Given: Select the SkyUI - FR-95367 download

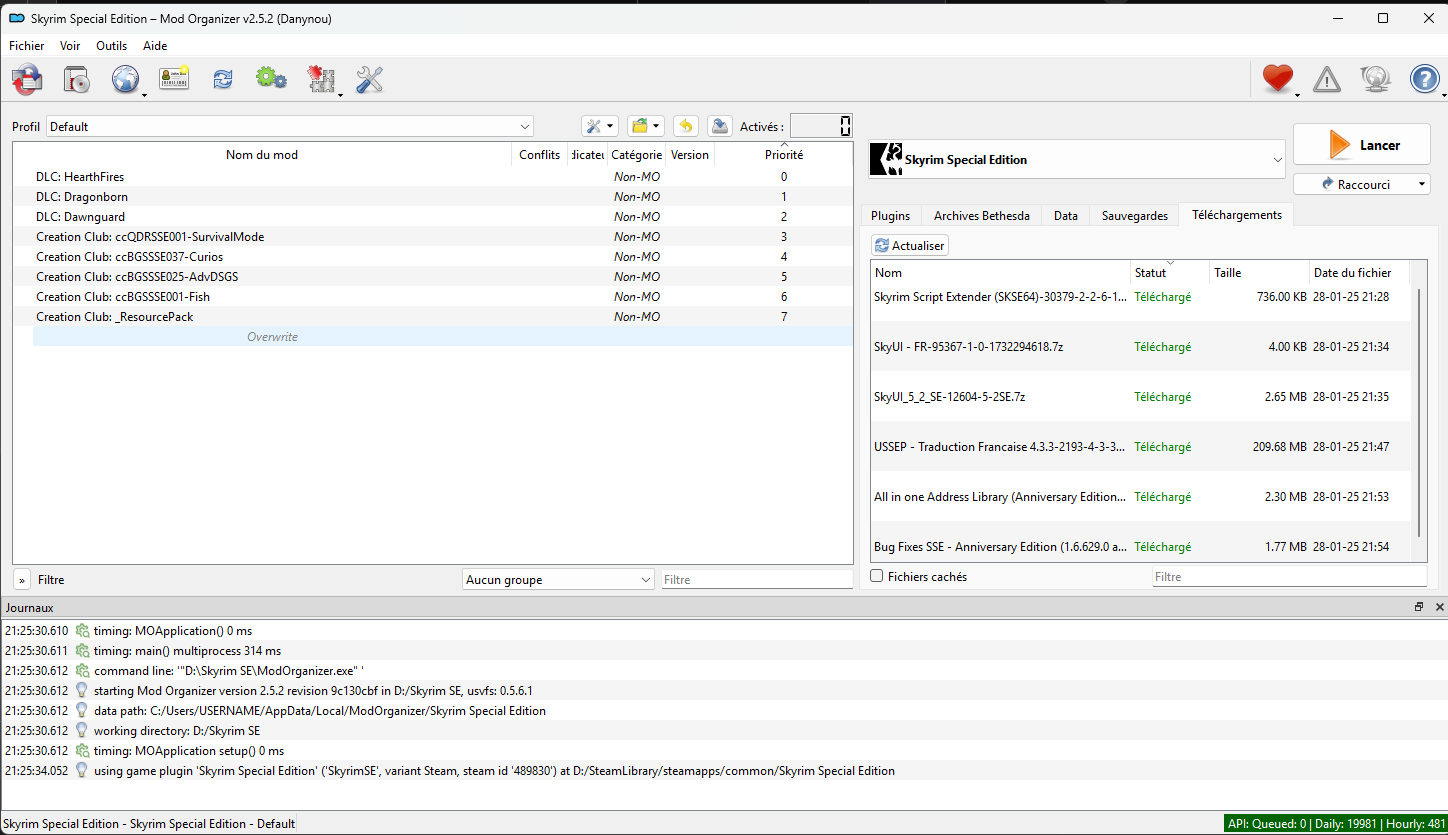Looking at the screenshot, I should pyautogui.click(x=1140, y=347).
